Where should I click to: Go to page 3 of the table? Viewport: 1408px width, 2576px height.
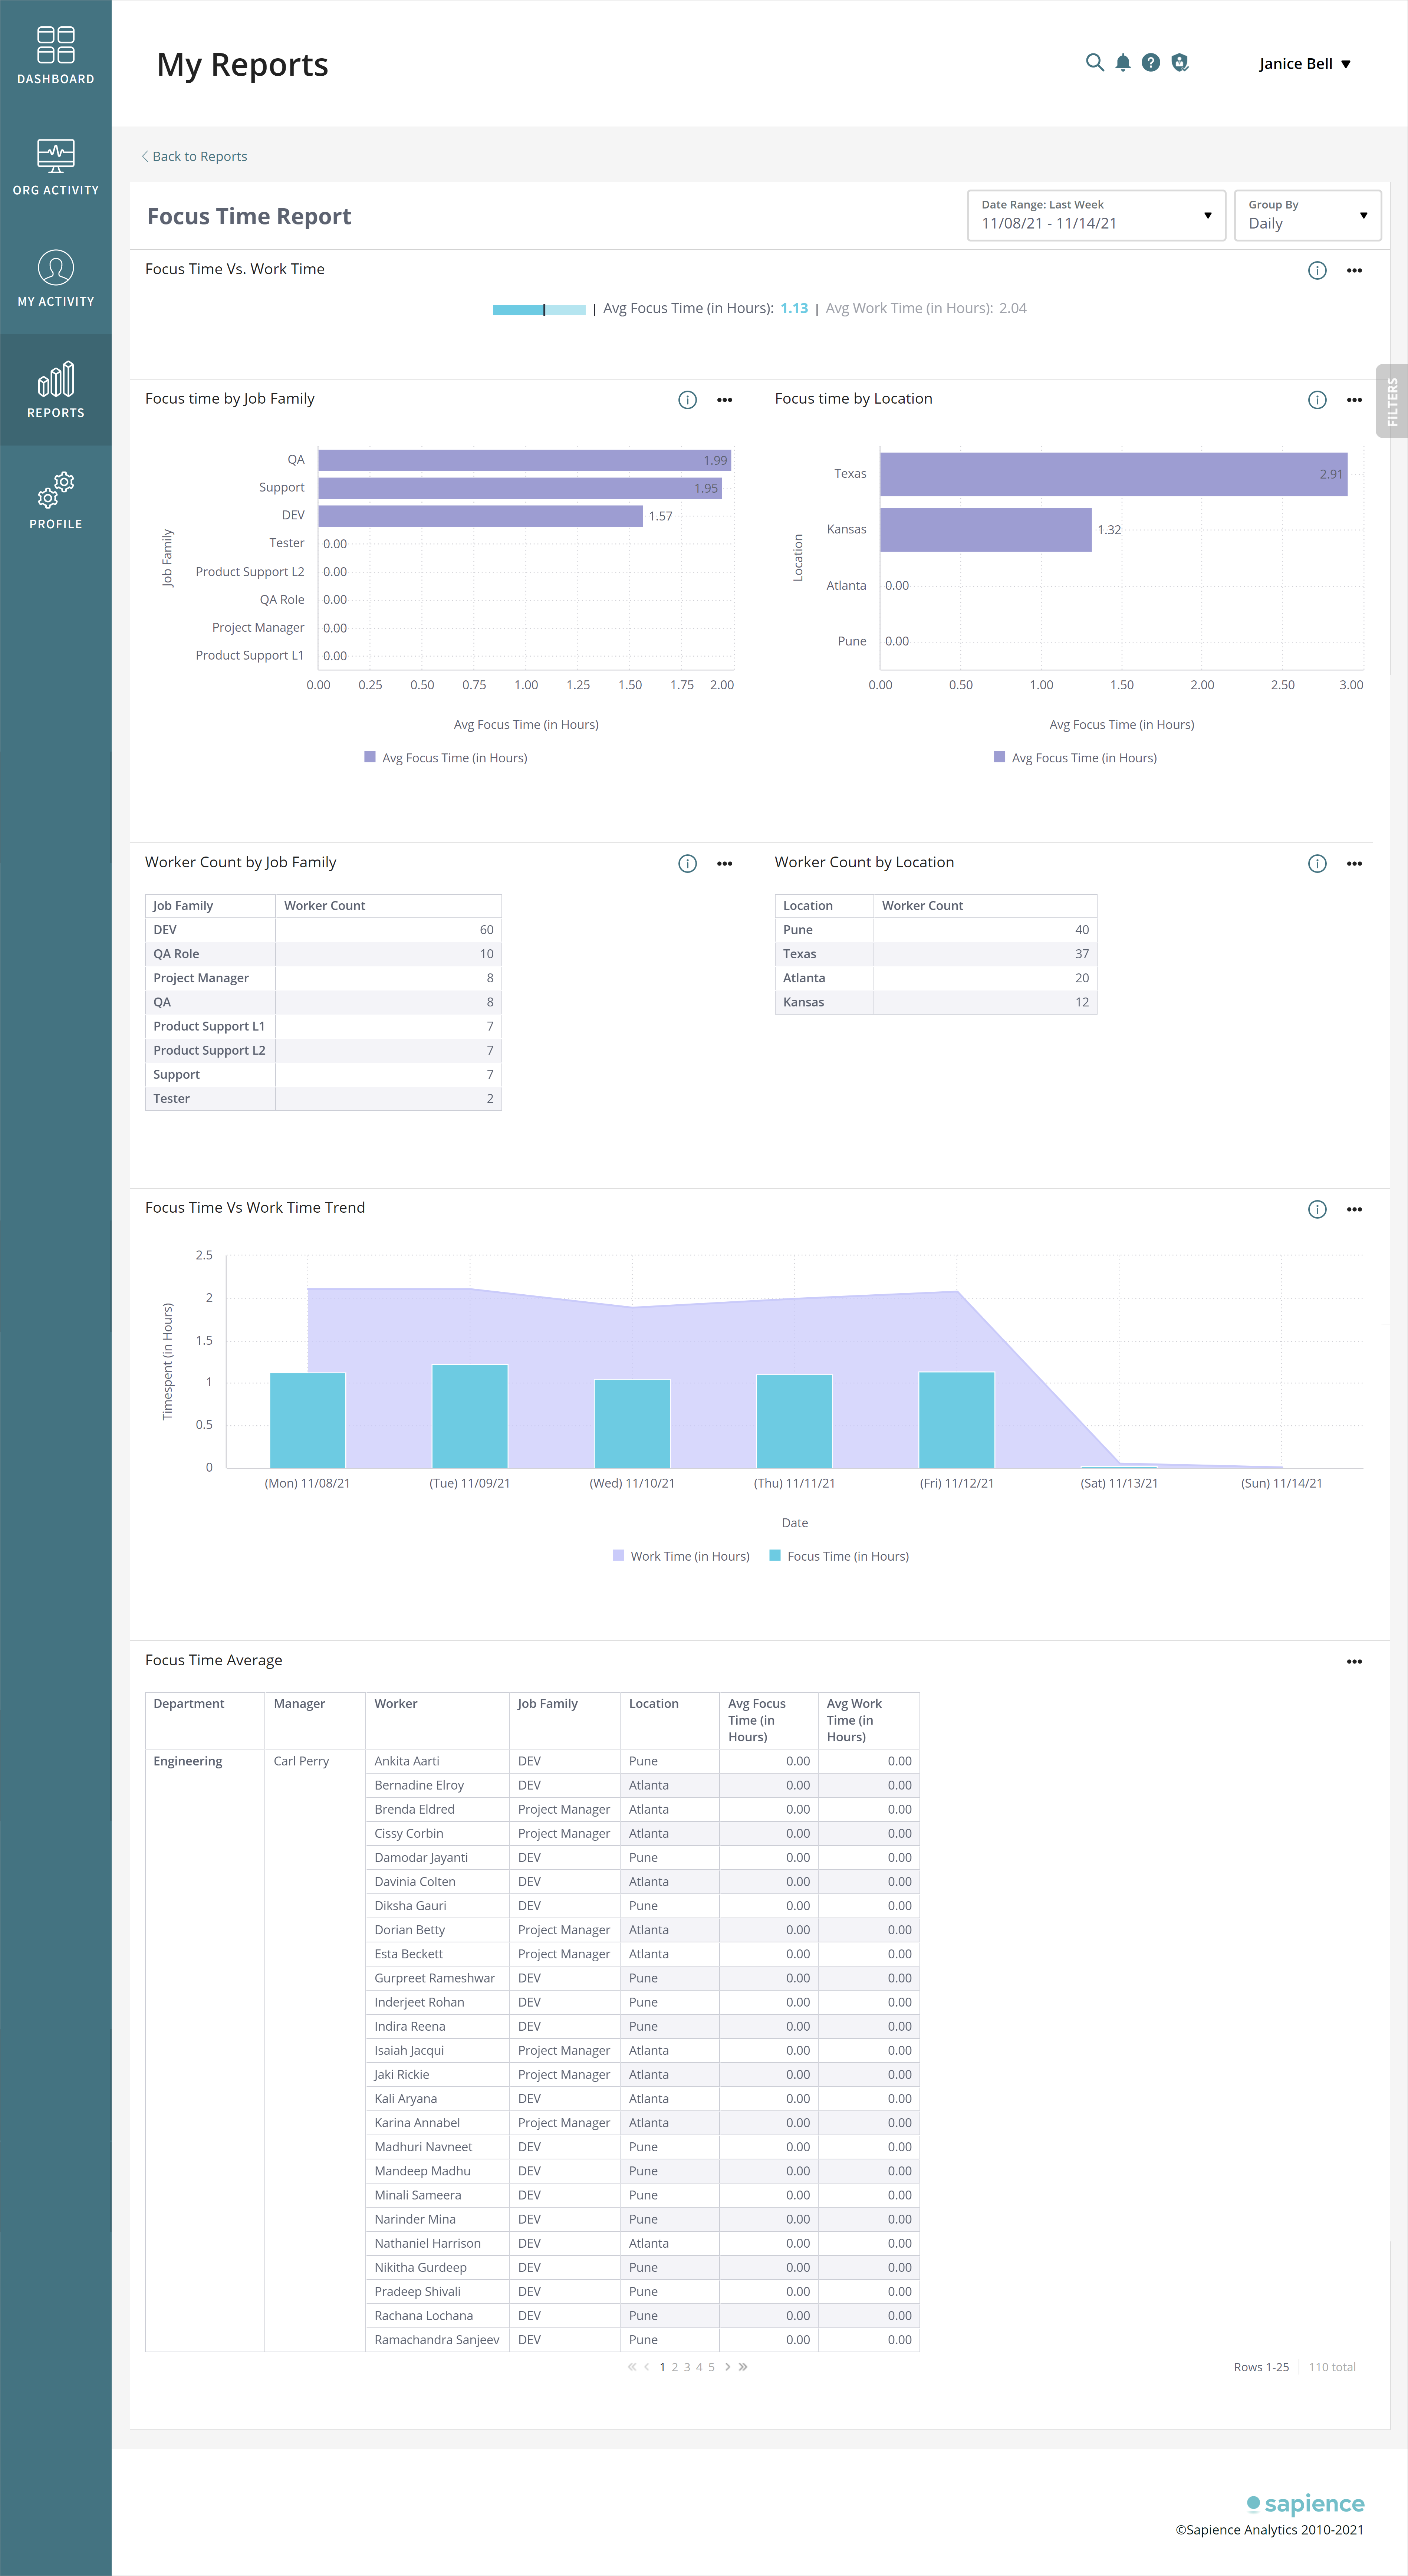pos(687,2367)
